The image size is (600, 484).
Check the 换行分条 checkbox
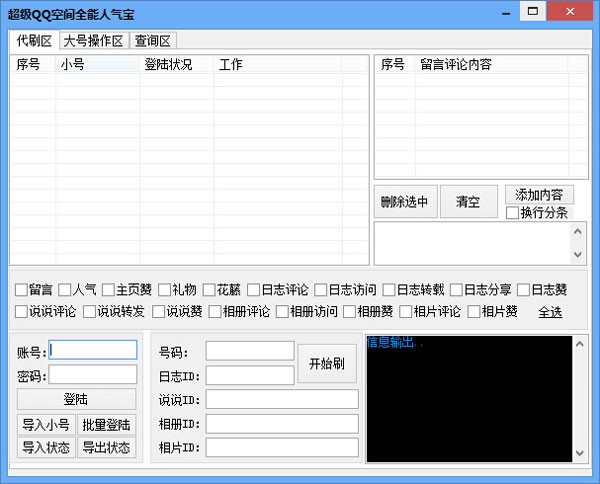tap(513, 212)
